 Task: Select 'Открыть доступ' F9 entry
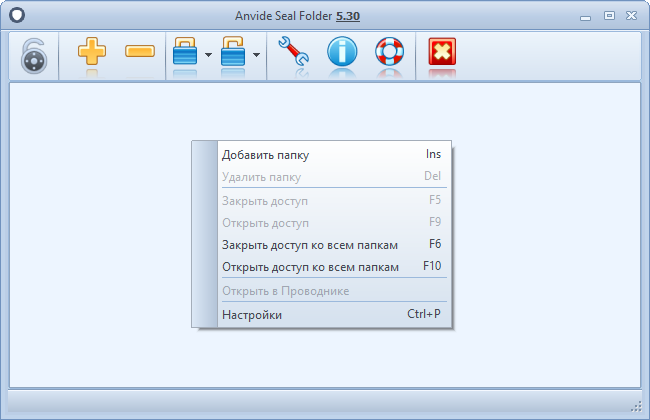tap(332, 223)
